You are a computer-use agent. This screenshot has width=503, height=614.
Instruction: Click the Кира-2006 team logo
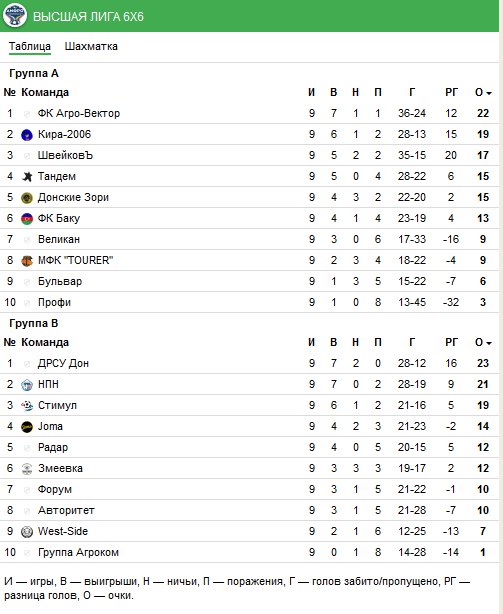click(x=27, y=135)
